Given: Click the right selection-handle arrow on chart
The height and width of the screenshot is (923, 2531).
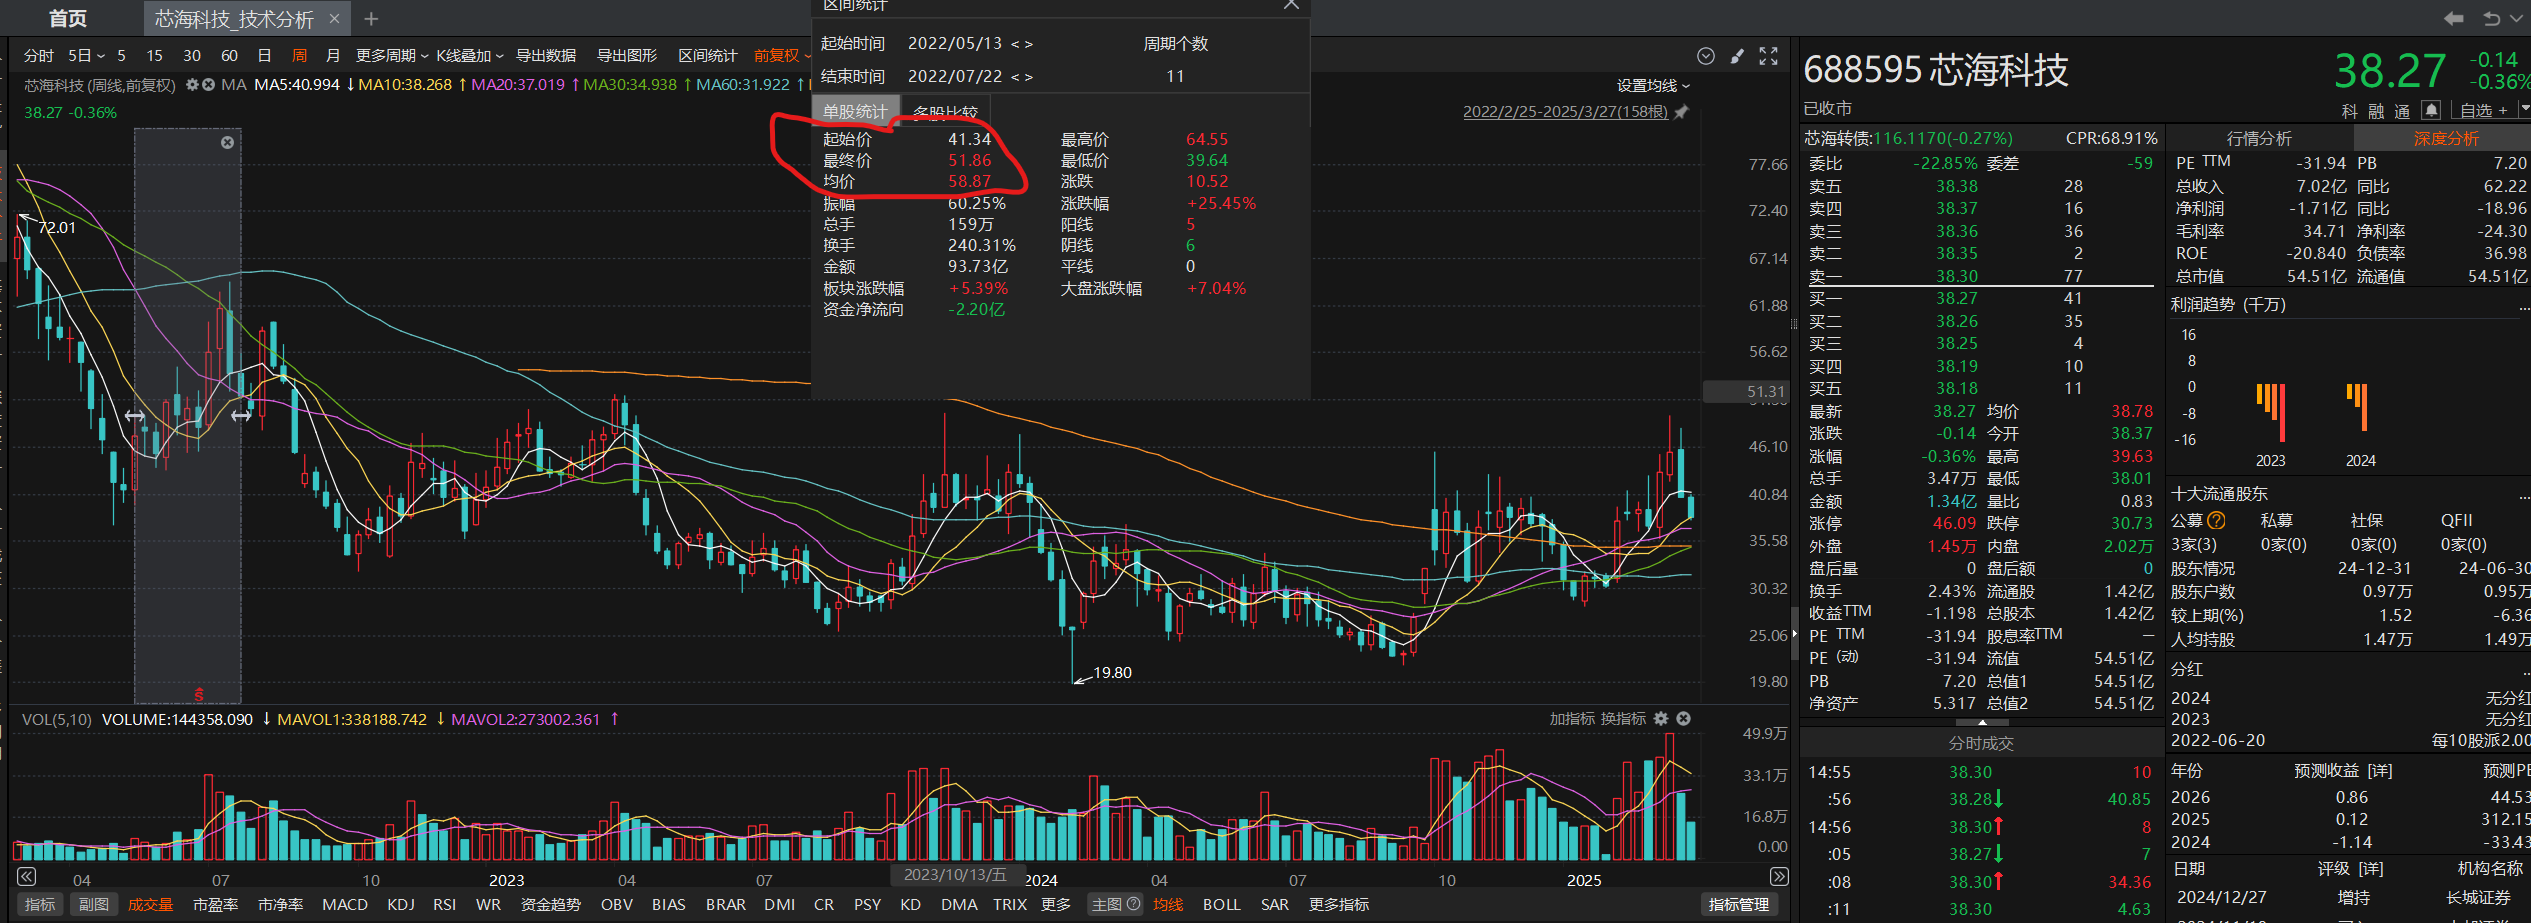Looking at the screenshot, I should 241,416.
